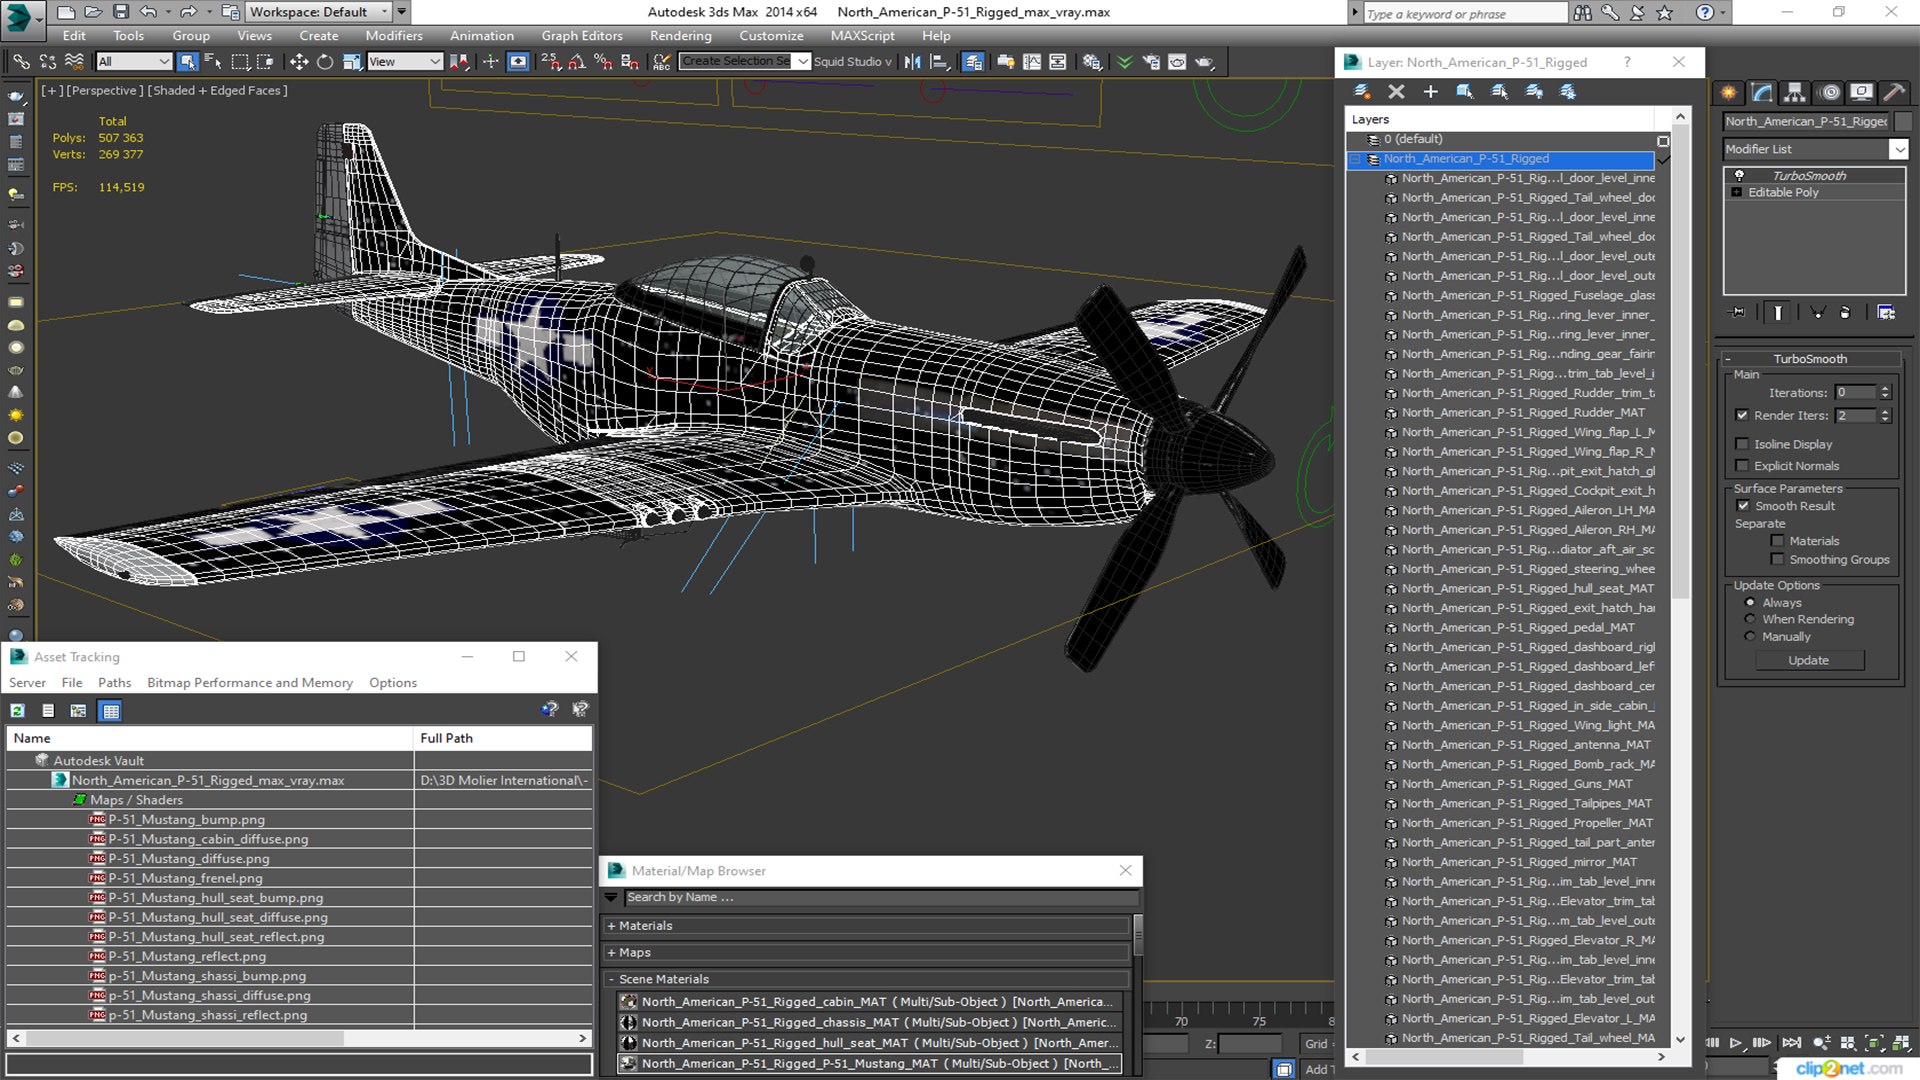
Task: Open the Graph Editors menu
Action: [x=582, y=36]
